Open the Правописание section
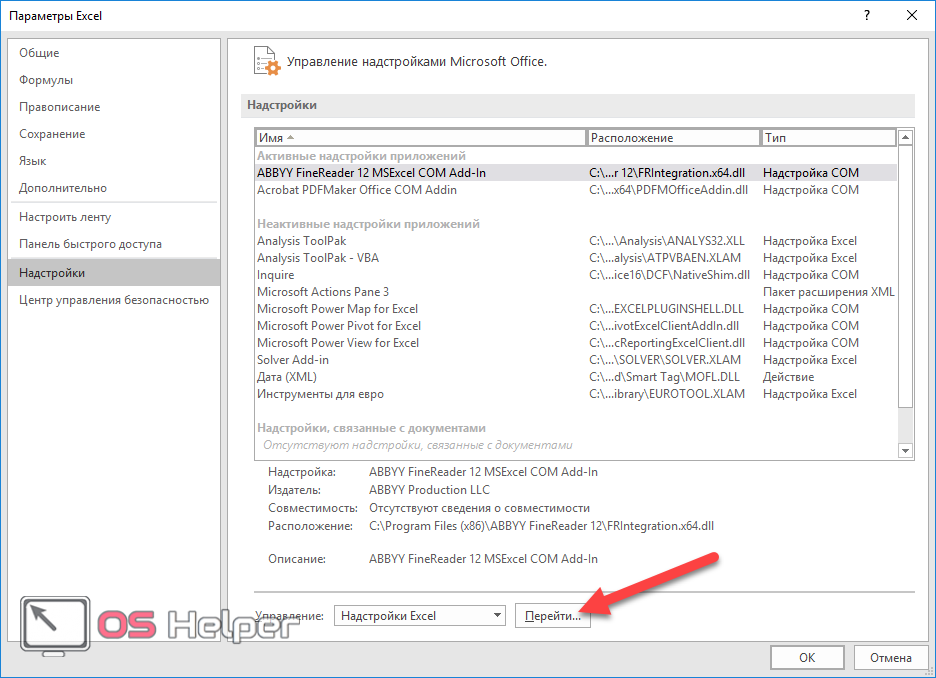Screen dimensions: 936x678 coord(59,107)
